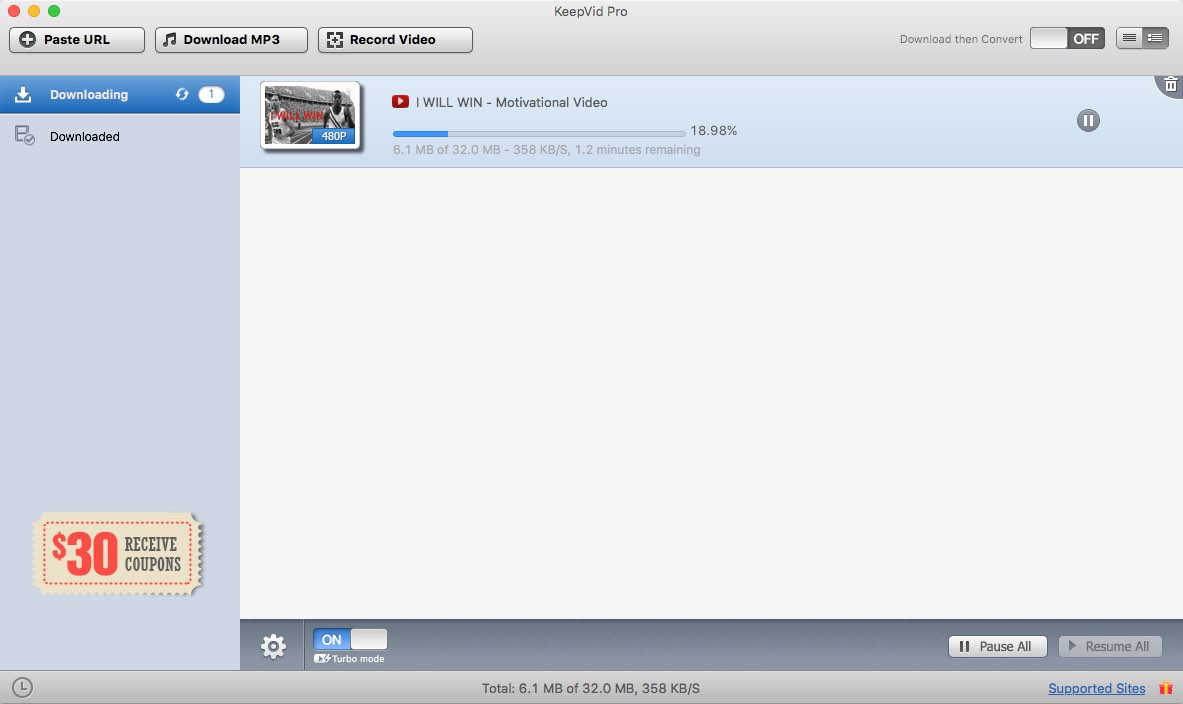Click the Resume All button
This screenshot has height=704, width=1183.
[x=1110, y=647]
